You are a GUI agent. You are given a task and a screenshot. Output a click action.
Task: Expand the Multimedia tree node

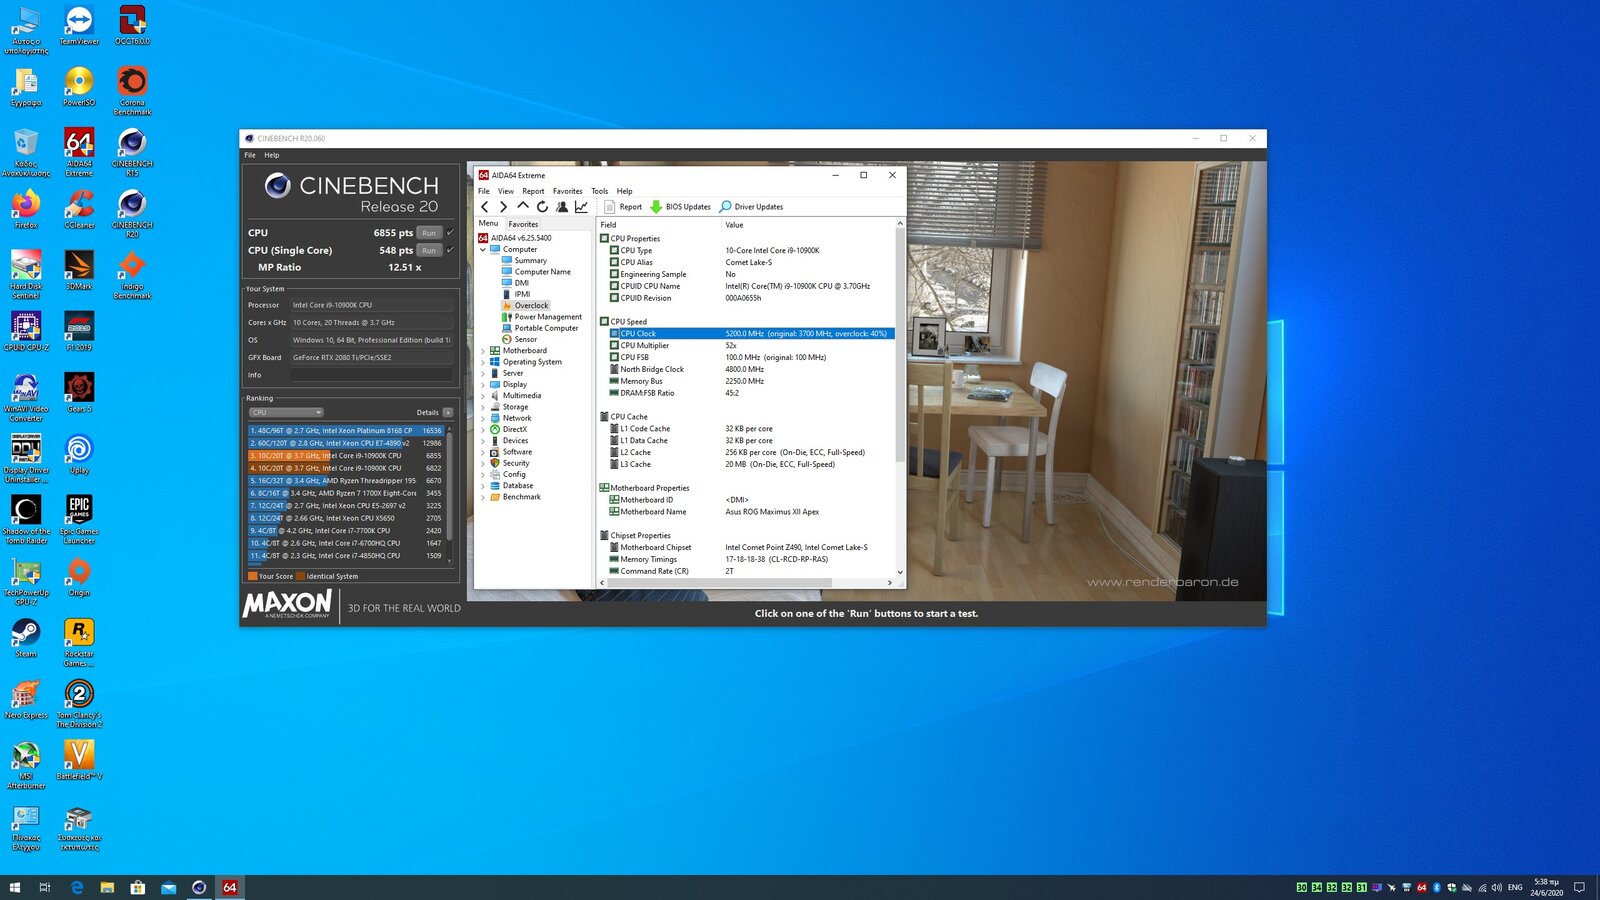[x=483, y=396]
